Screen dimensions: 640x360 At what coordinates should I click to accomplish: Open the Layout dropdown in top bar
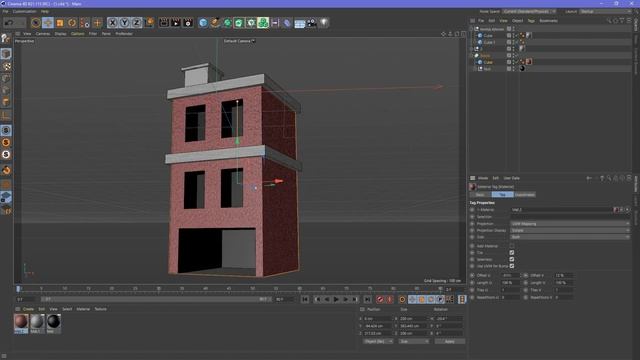coord(604,11)
